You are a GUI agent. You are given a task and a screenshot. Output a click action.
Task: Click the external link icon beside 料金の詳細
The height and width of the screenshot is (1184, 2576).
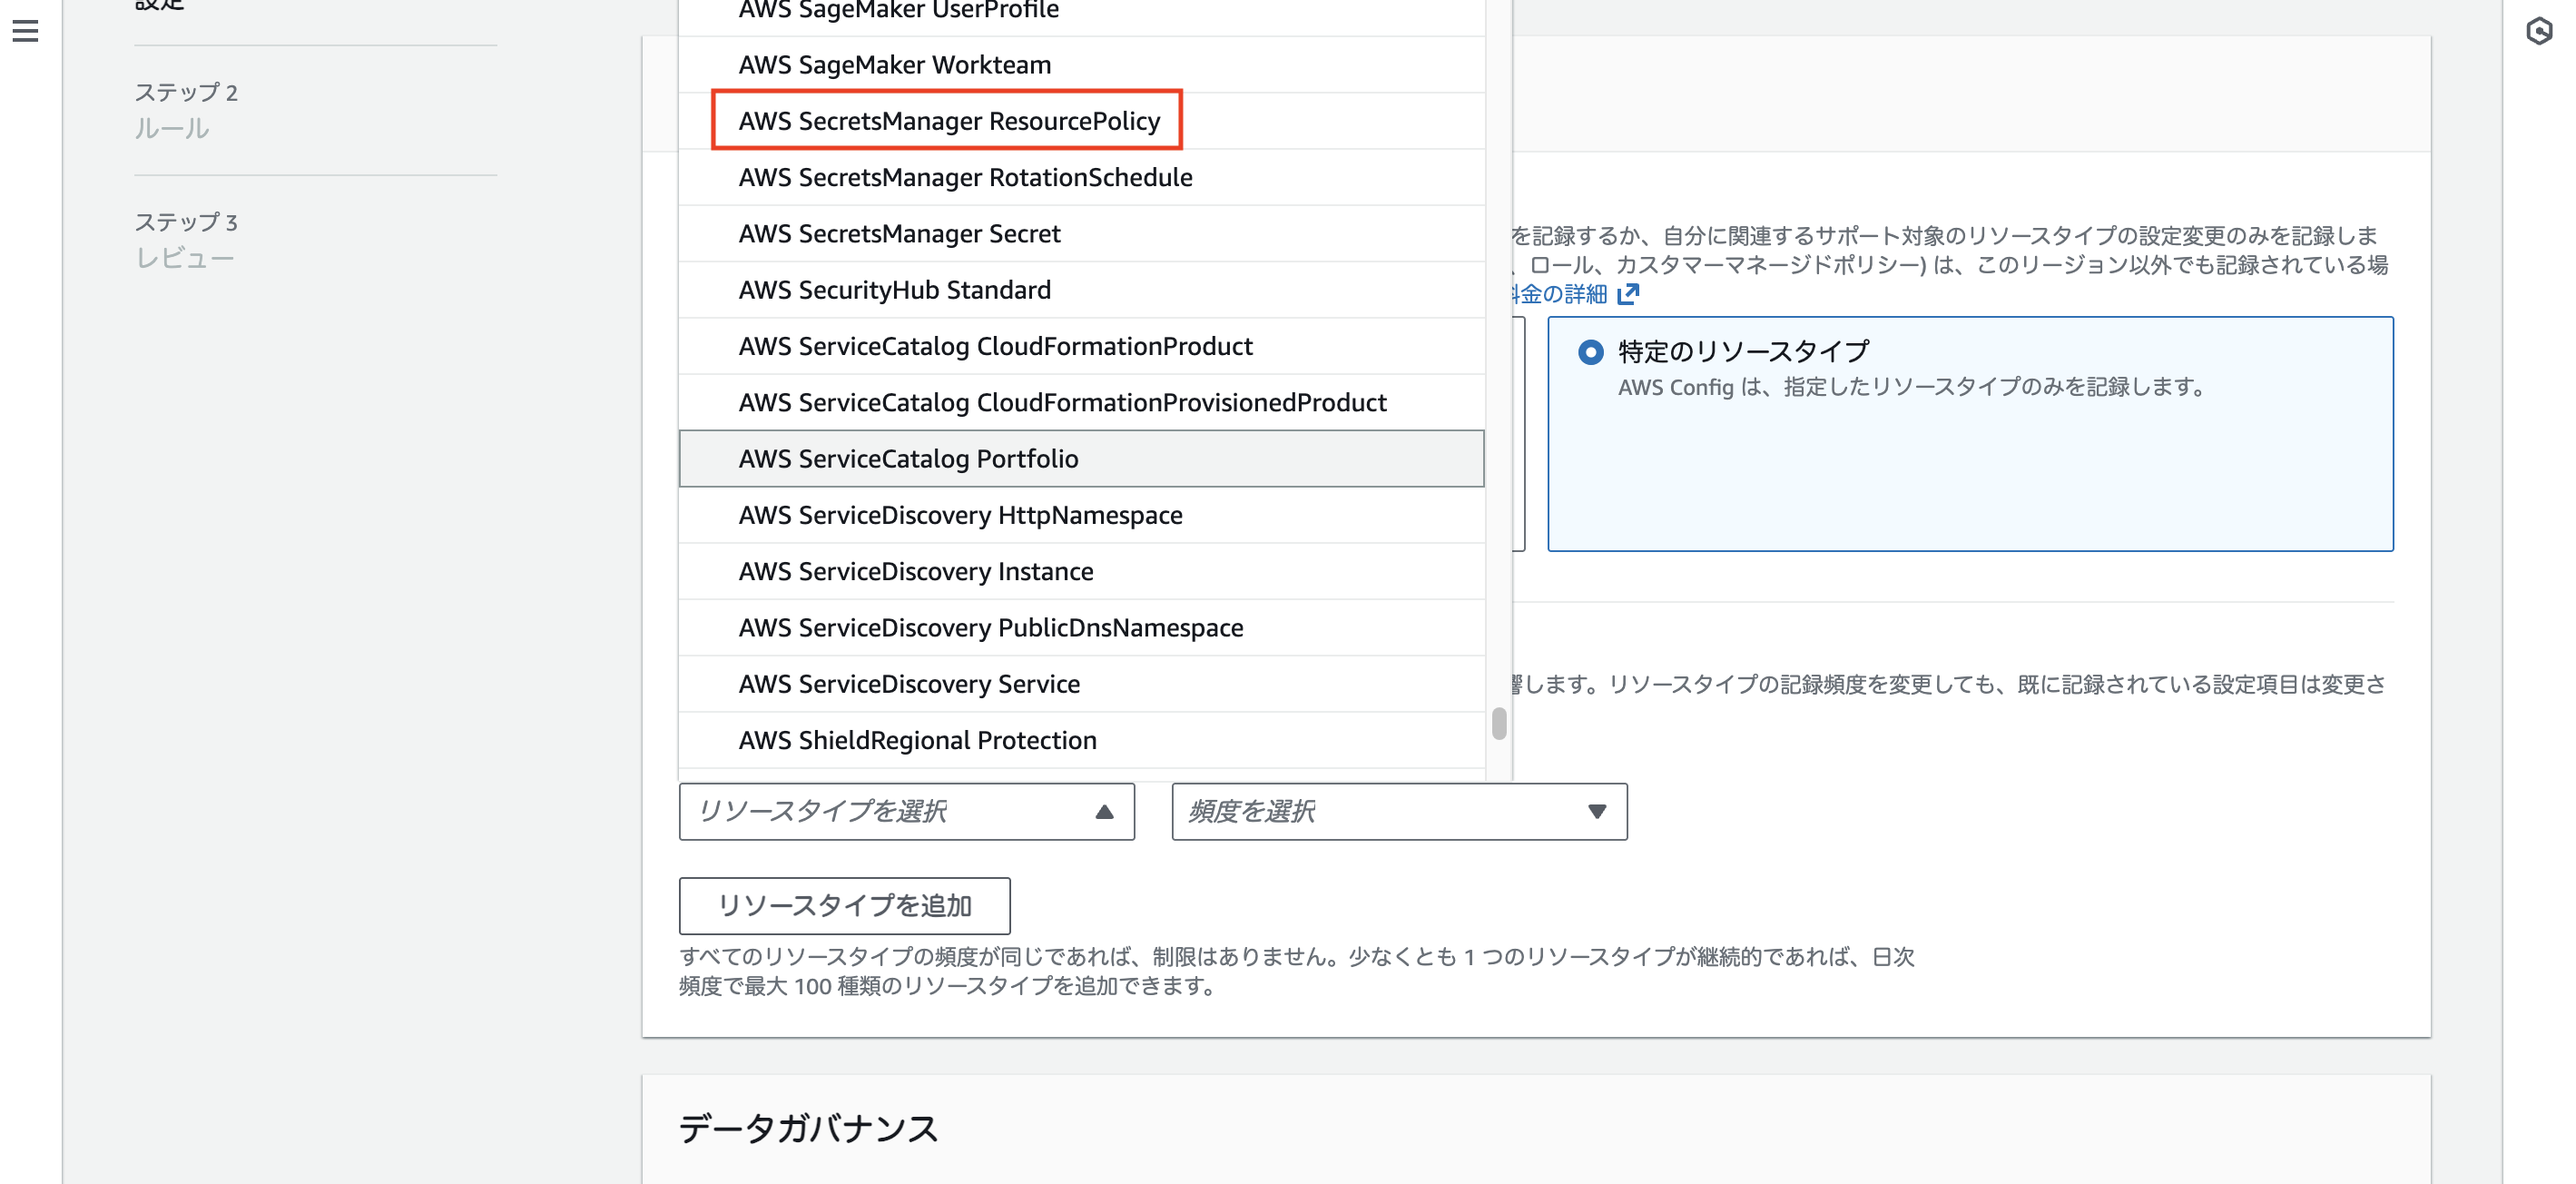[x=1630, y=293]
